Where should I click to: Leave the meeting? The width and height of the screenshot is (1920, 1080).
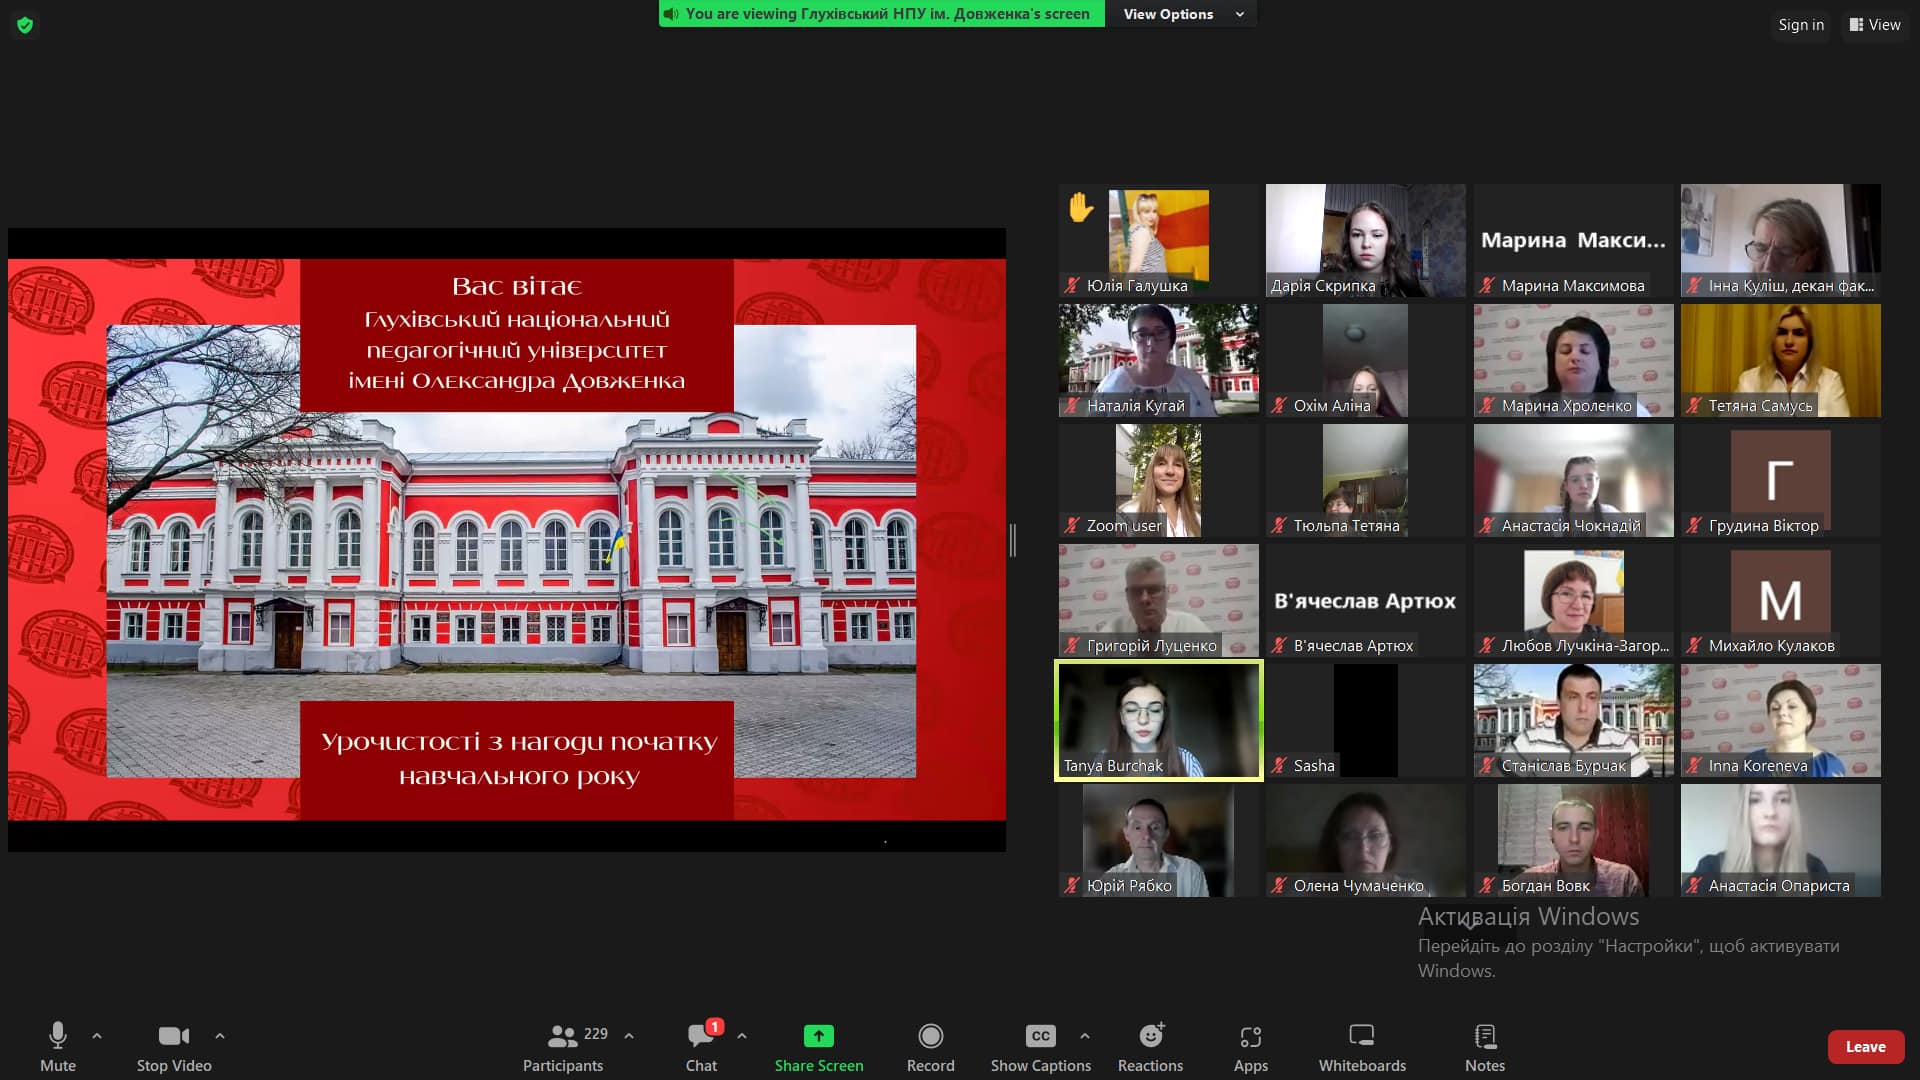tap(1866, 1046)
